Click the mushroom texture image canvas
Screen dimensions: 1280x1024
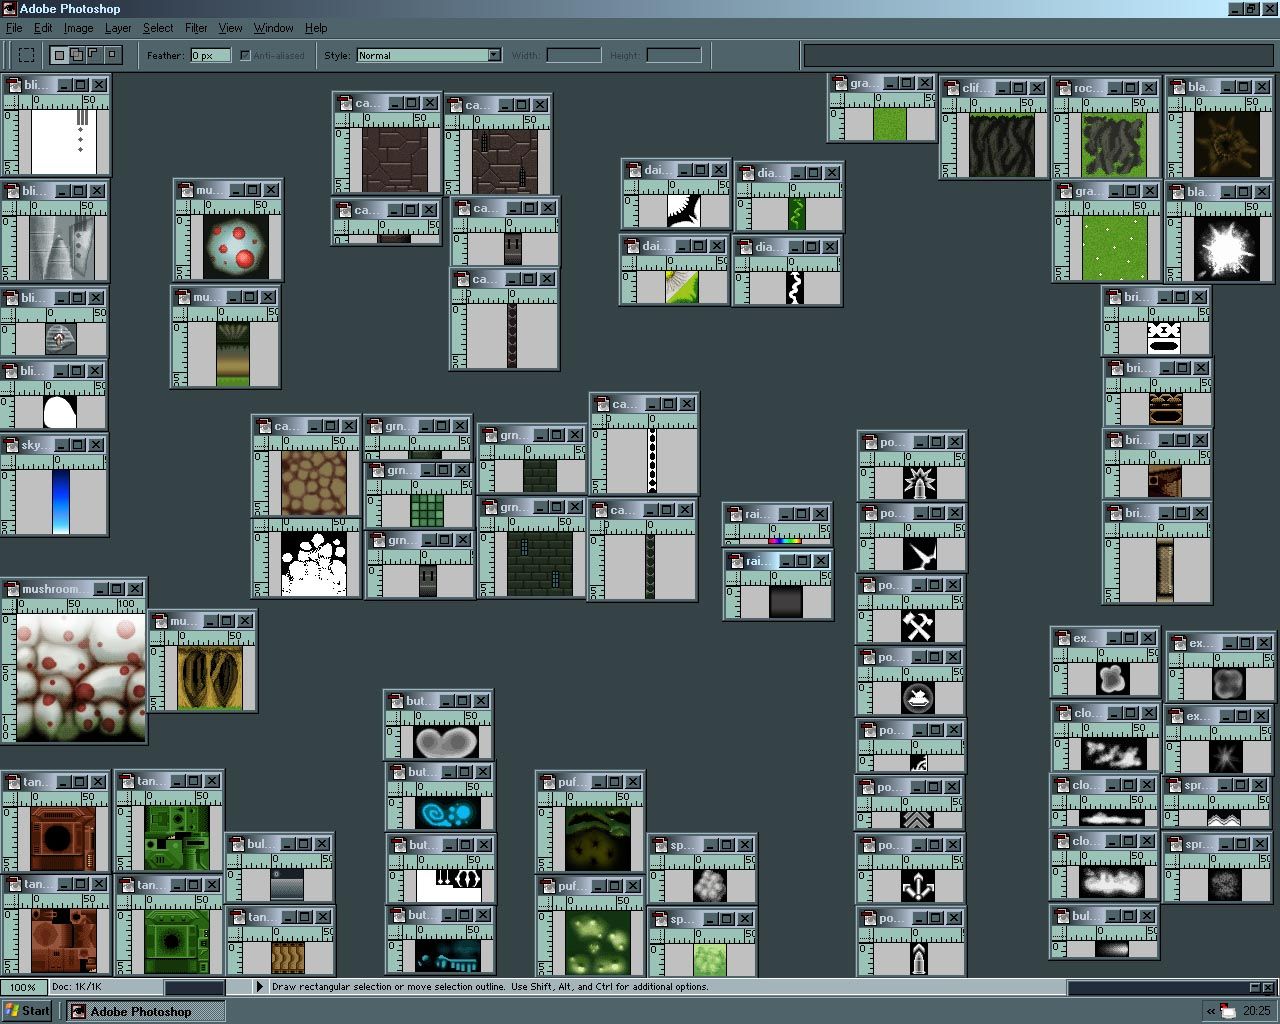80,677
